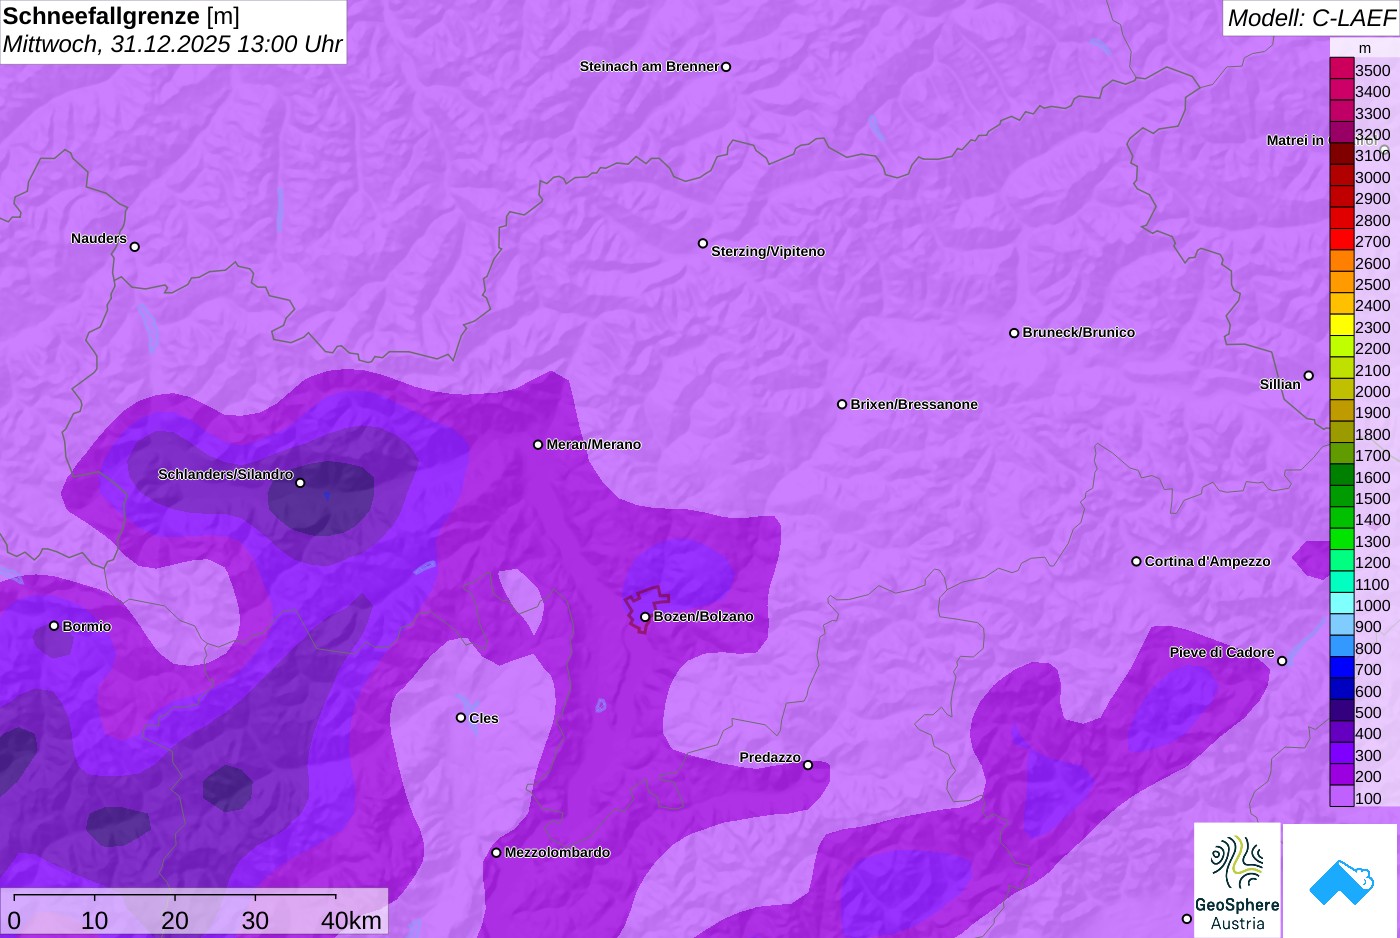Viewport: 1400px width, 938px height.
Task: Click the Pieve di Cadore marker
Action: click(x=1282, y=661)
